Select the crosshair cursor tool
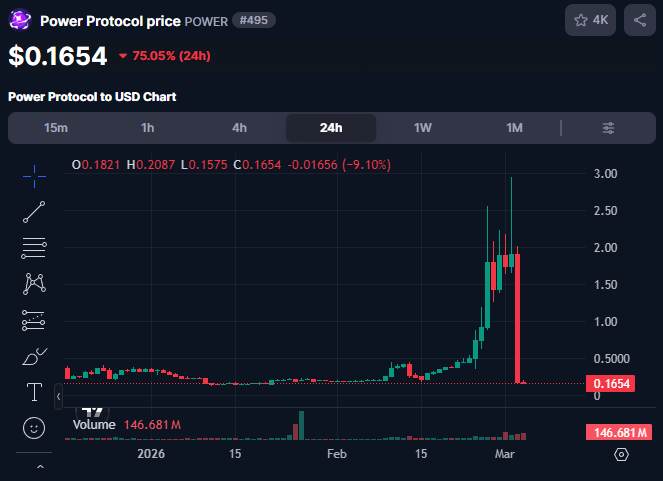The width and height of the screenshot is (663, 481). click(x=34, y=176)
